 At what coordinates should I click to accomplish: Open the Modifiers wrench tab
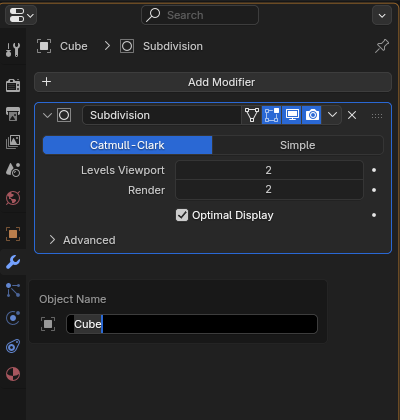coord(13,262)
